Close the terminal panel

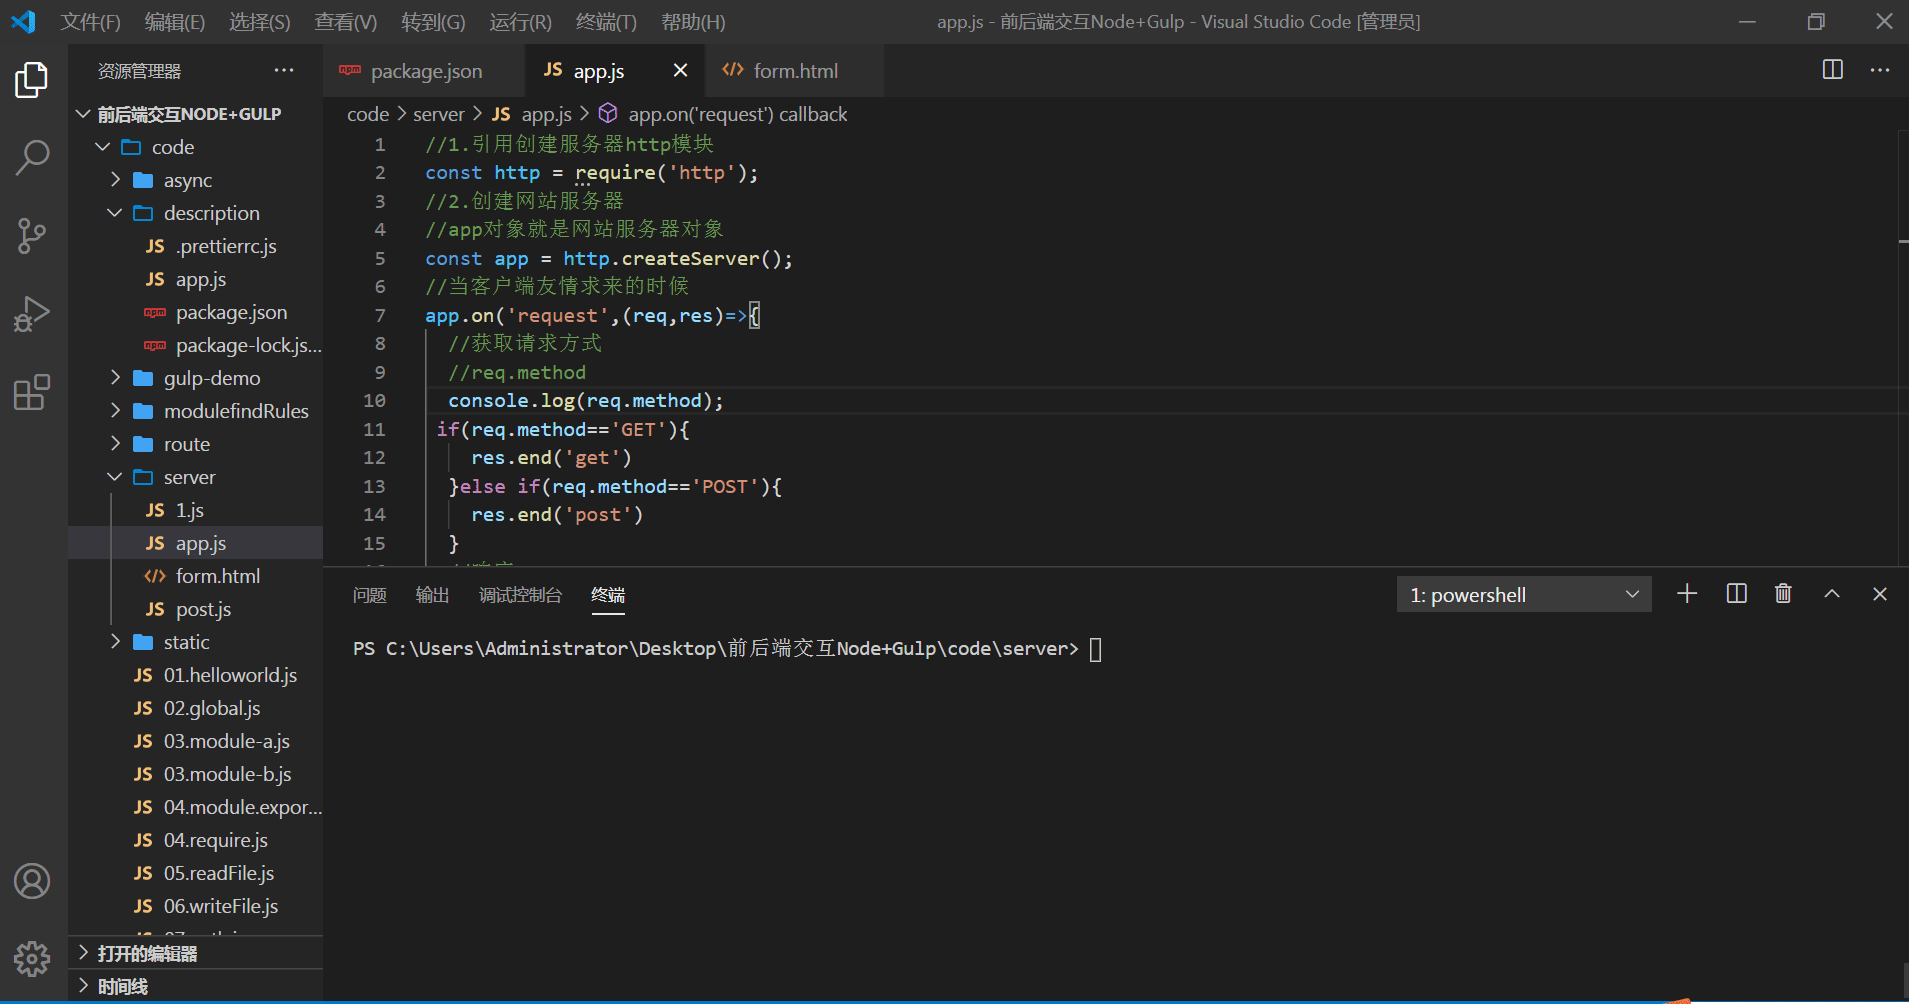1880,594
